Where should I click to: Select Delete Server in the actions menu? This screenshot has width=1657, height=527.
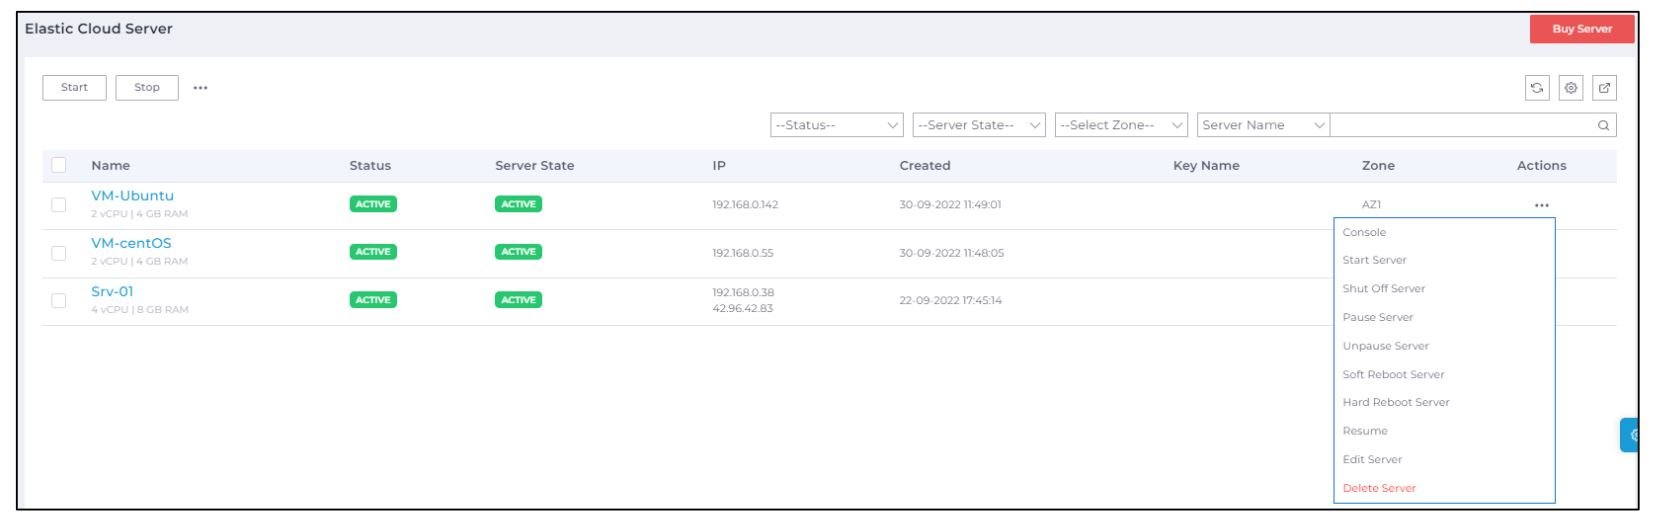1379,489
